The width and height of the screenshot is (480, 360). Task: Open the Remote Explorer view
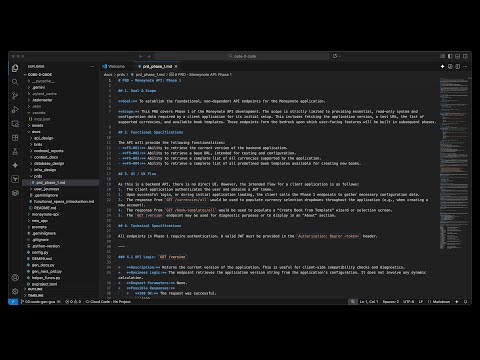(15, 124)
